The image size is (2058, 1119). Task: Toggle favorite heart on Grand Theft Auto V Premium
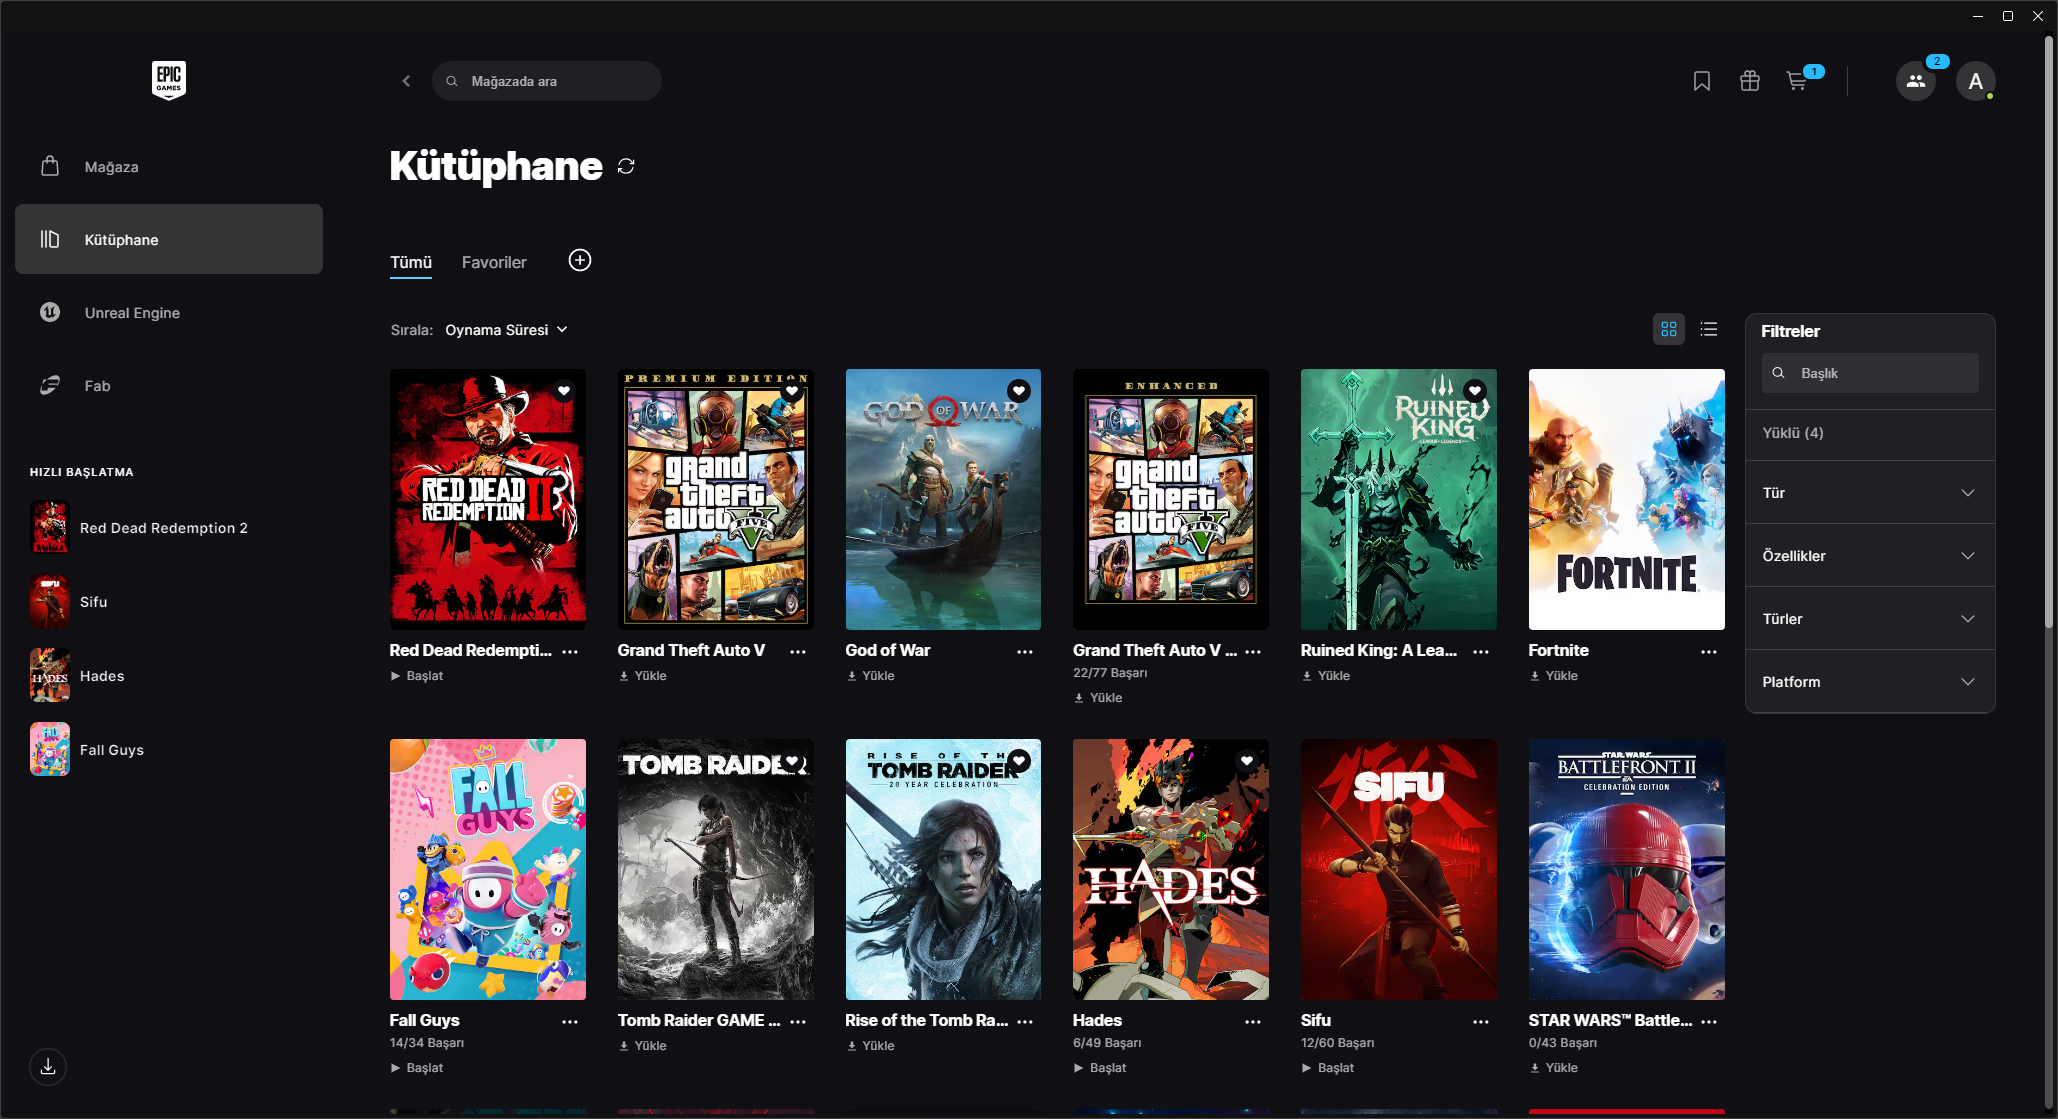click(792, 391)
